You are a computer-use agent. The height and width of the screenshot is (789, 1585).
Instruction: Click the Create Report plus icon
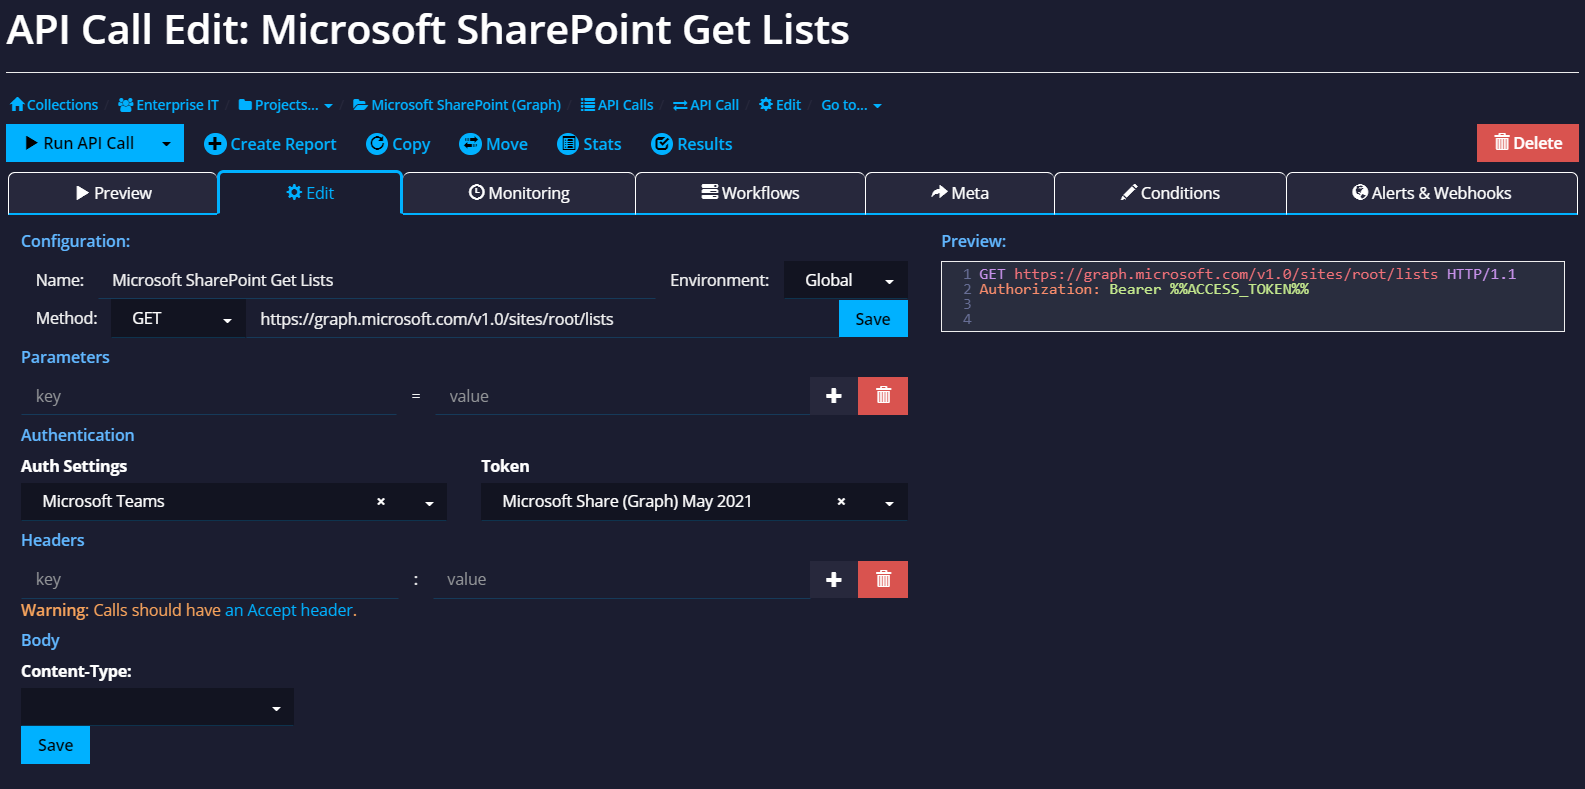pos(214,144)
